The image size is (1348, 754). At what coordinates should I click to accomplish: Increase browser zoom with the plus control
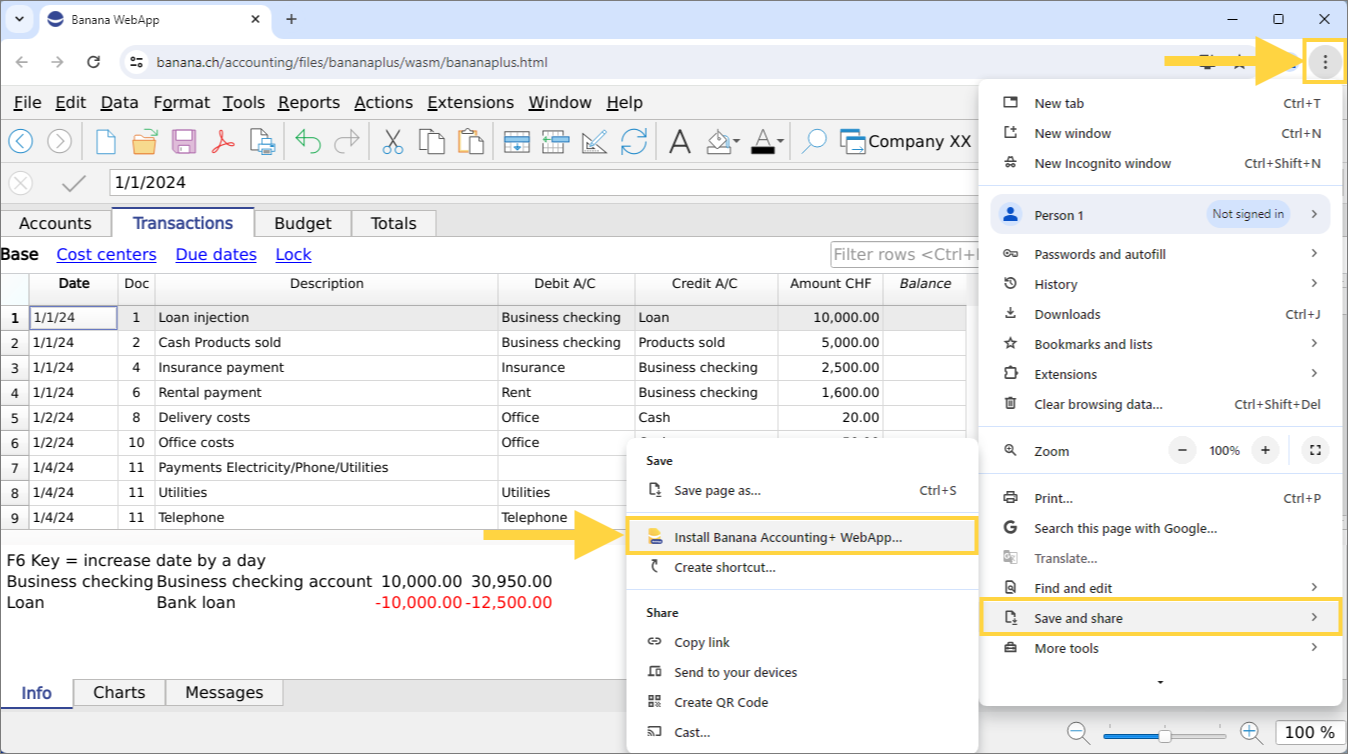pos(1265,450)
